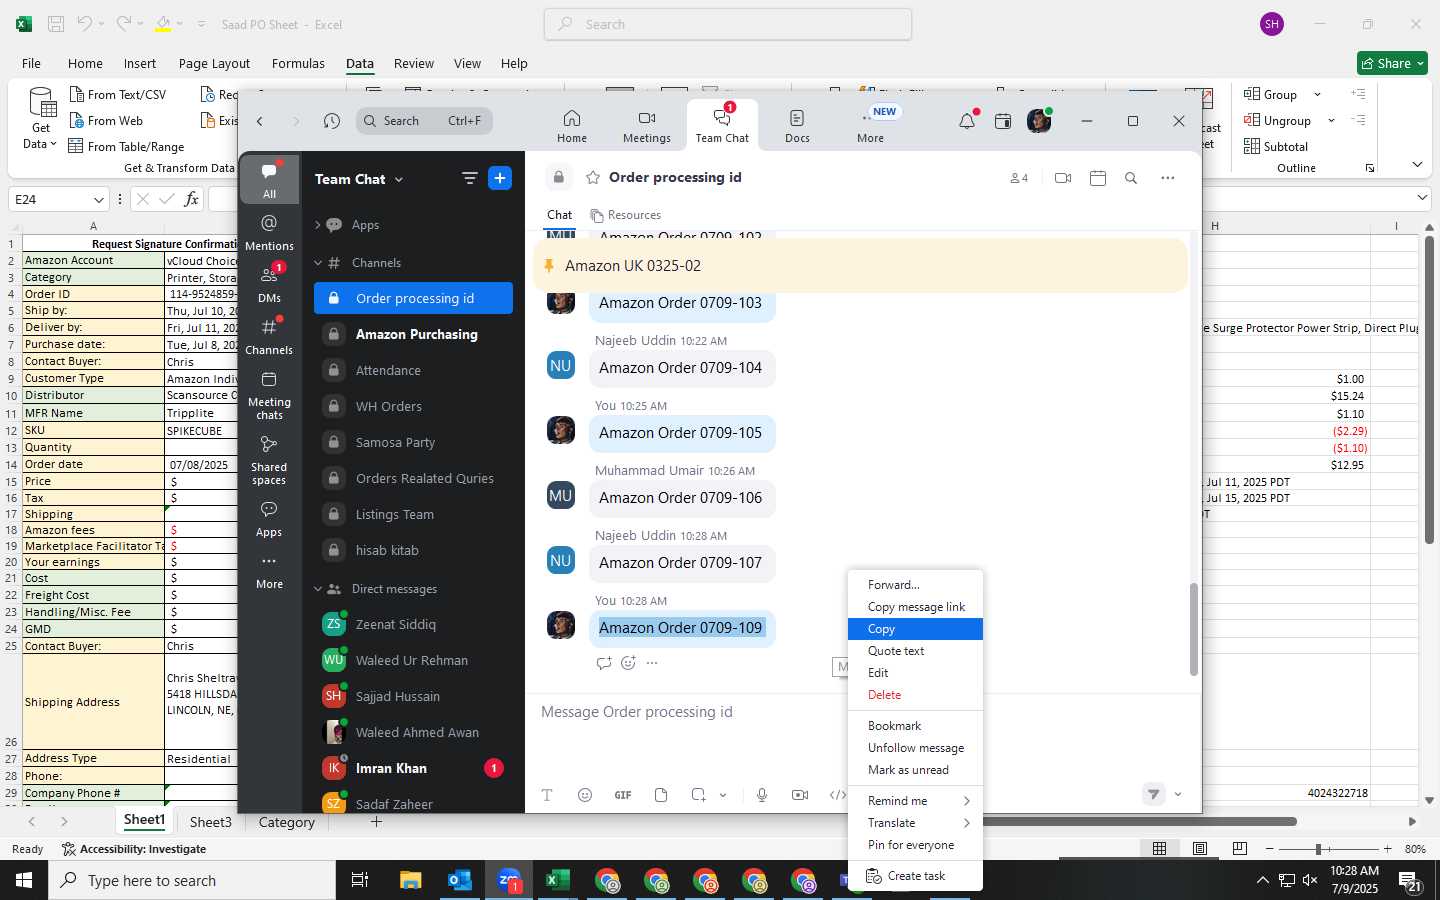Open the GIF picker in composer

623,795
